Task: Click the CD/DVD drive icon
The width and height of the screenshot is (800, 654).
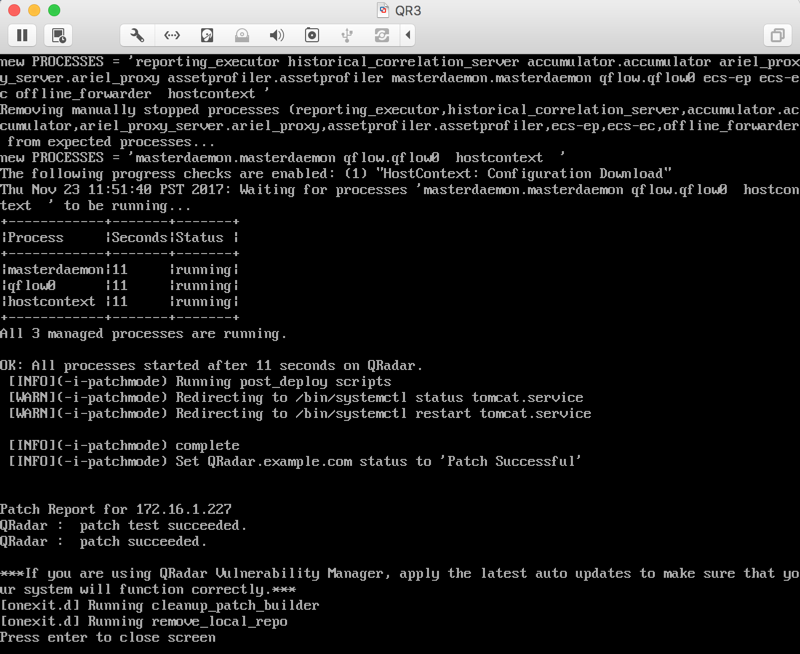Action: click(242, 35)
